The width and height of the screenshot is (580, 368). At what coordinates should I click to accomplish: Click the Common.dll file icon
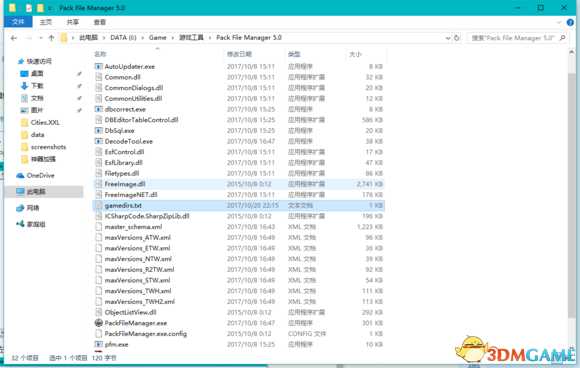(x=98, y=77)
